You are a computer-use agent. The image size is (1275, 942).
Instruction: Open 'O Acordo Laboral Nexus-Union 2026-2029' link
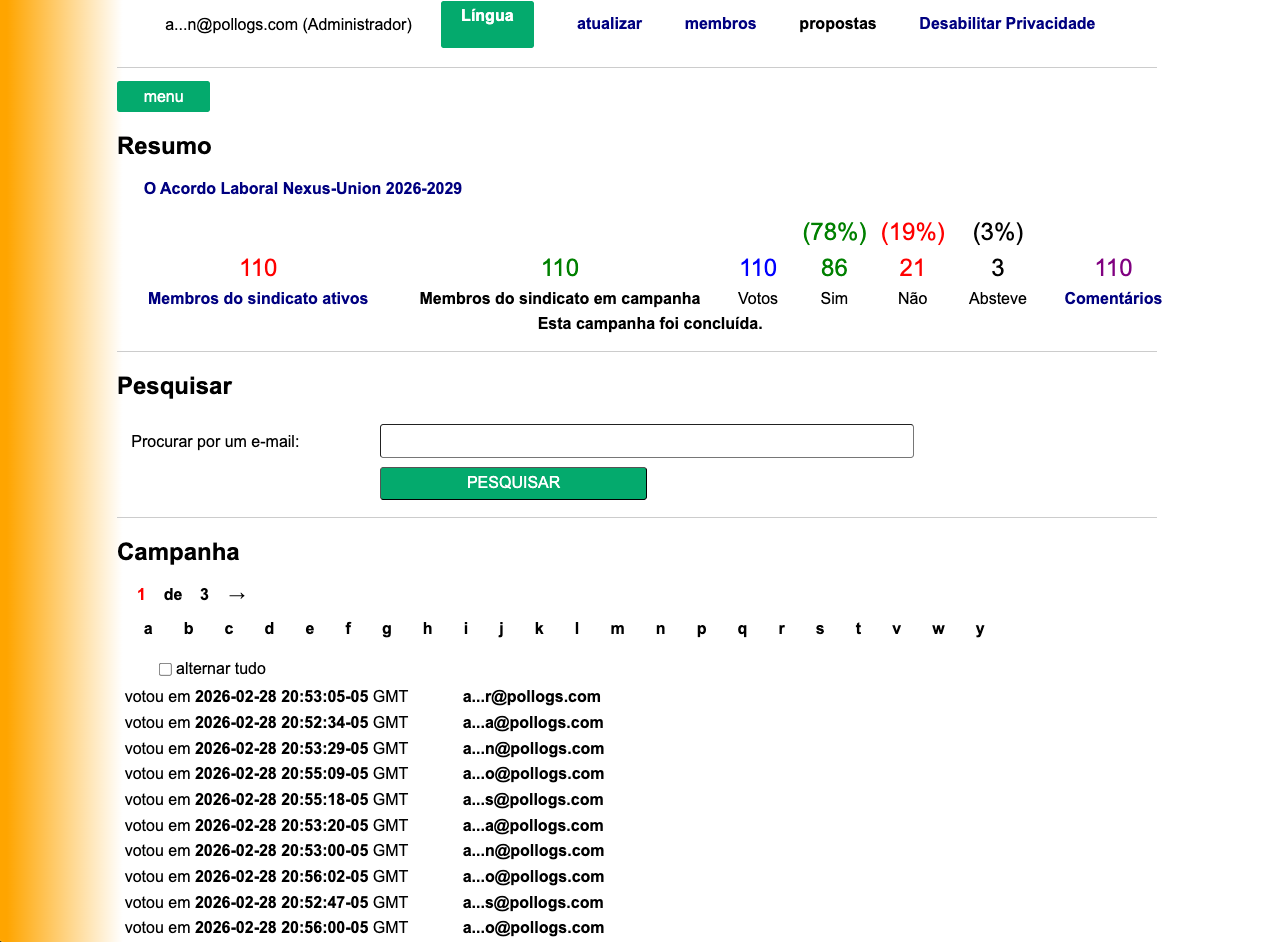point(302,189)
